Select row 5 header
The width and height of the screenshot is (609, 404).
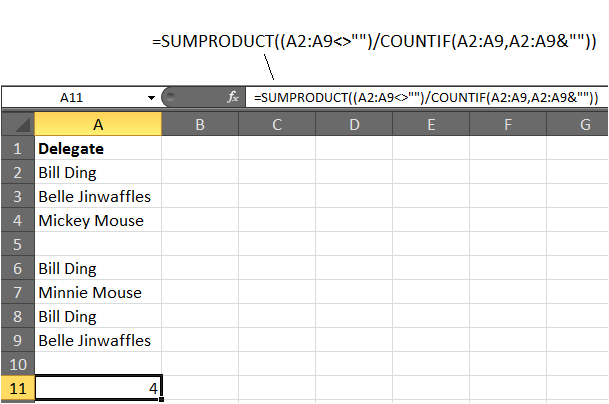click(x=18, y=244)
